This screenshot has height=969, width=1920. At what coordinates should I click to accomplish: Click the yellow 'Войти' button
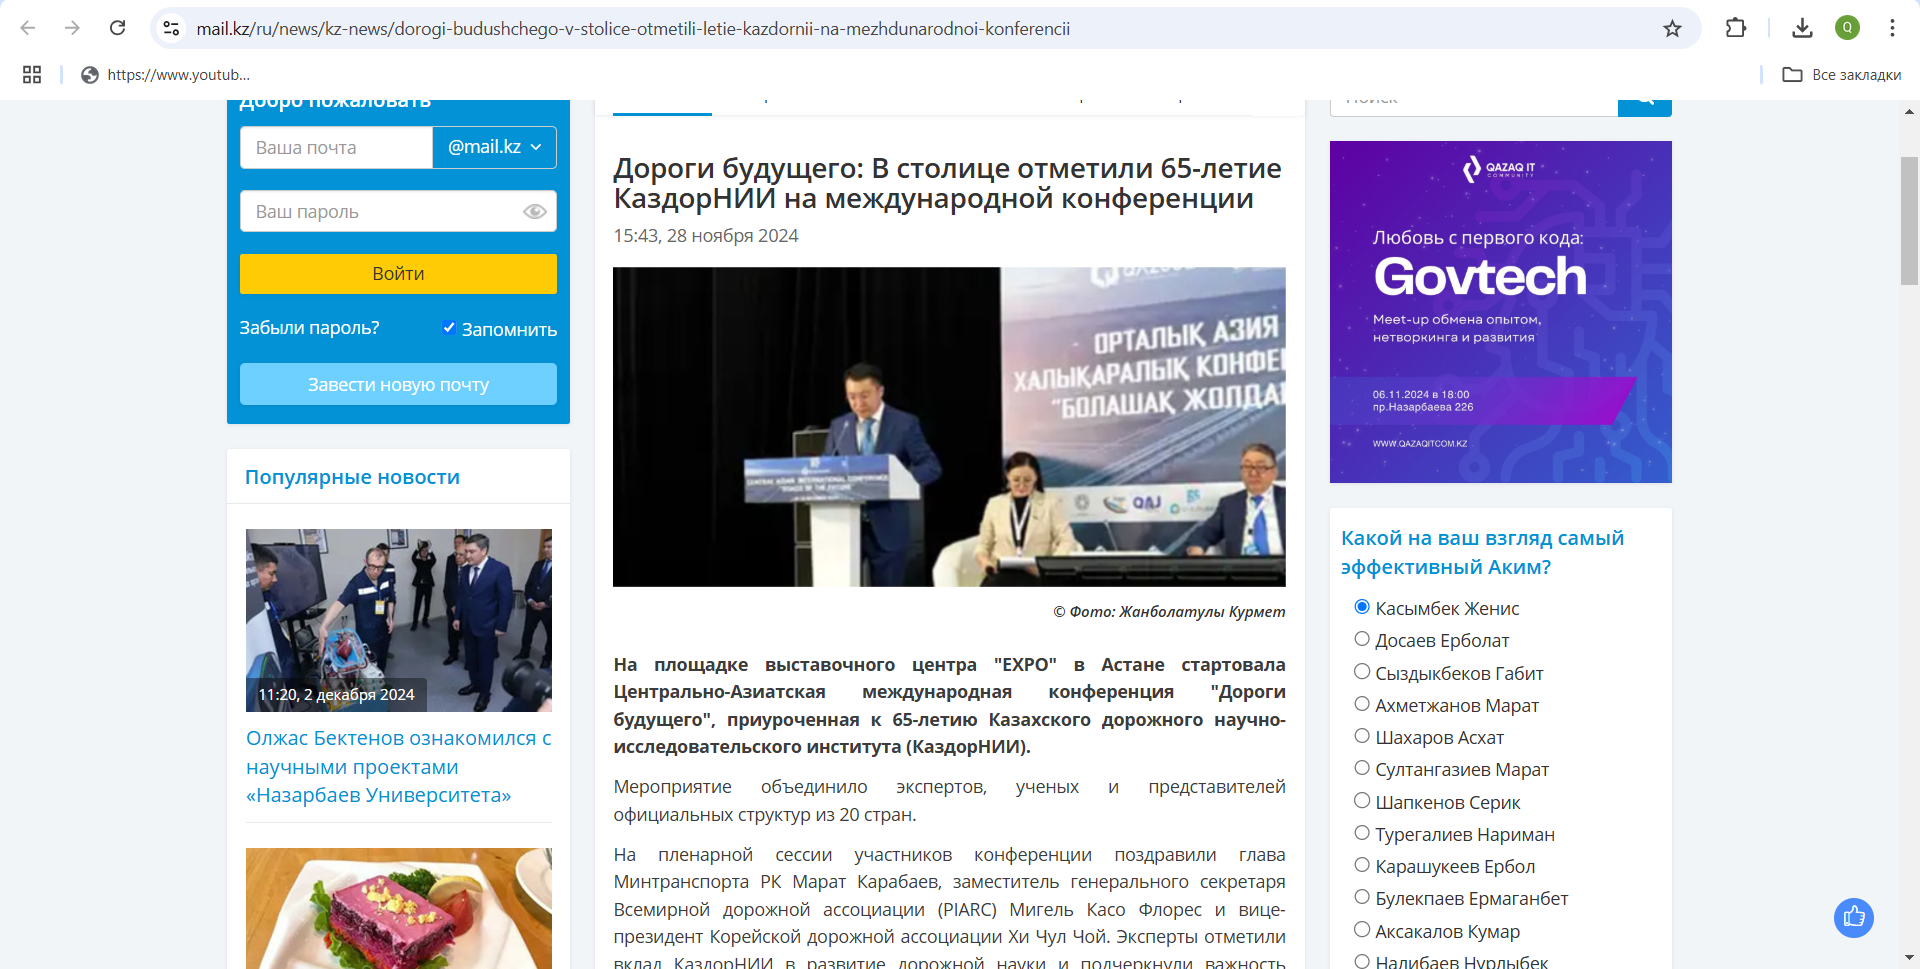(x=398, y=273)
